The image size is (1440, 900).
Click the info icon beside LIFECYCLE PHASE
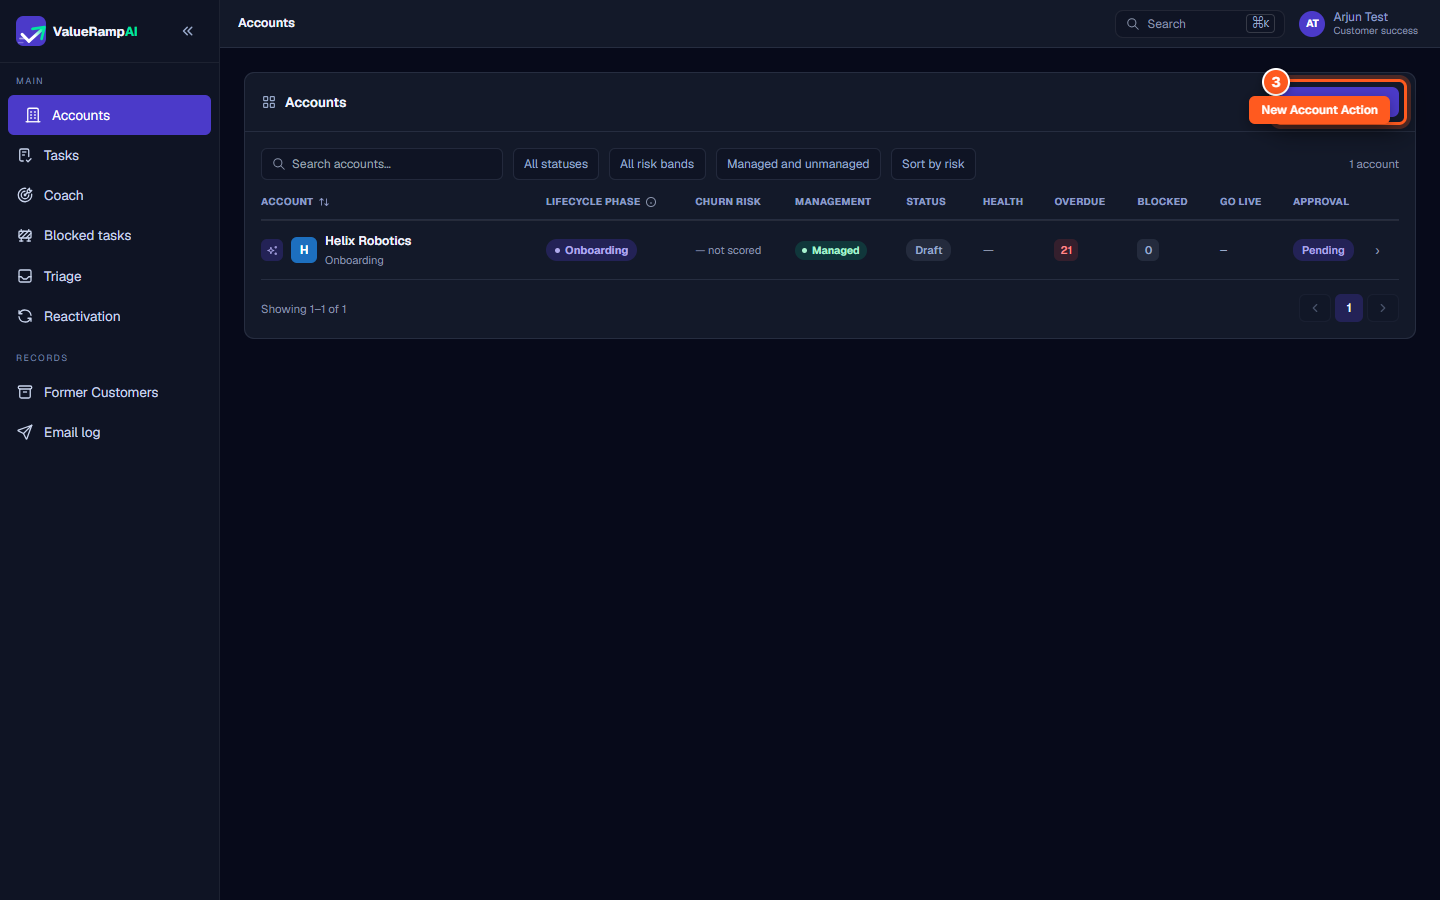(x=651, y=202)
